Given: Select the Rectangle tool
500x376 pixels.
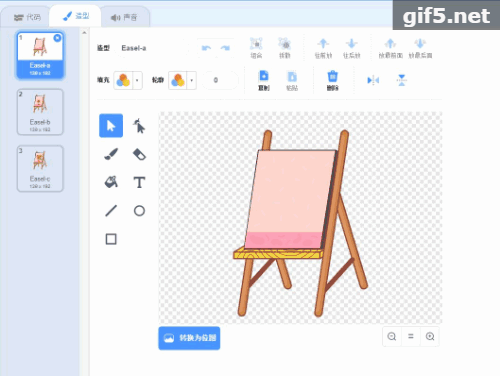Looking at the screenshot, I should point(111,239).
